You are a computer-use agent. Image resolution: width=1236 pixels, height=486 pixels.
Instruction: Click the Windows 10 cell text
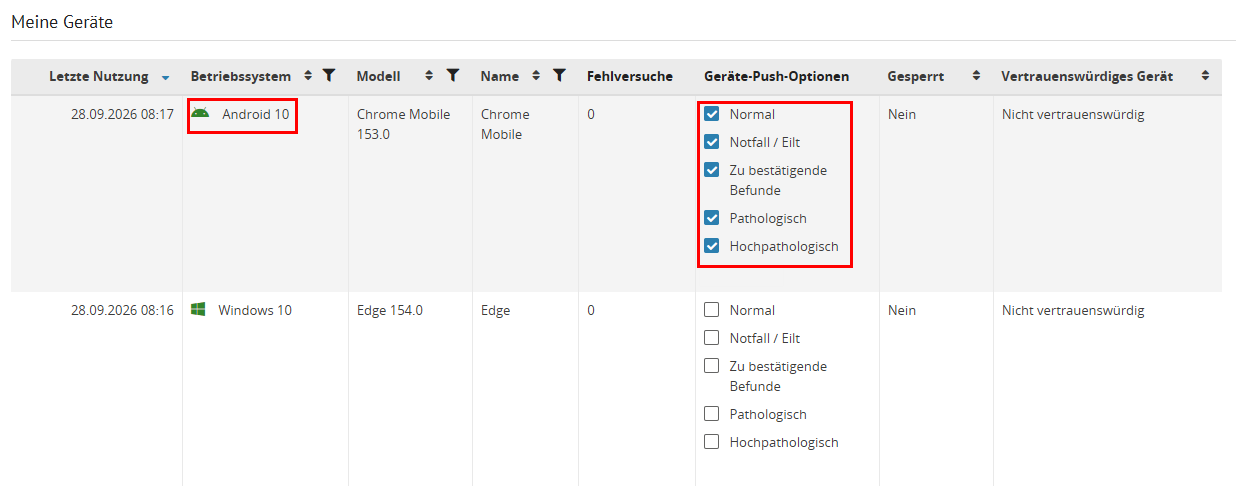pos(255,310)
